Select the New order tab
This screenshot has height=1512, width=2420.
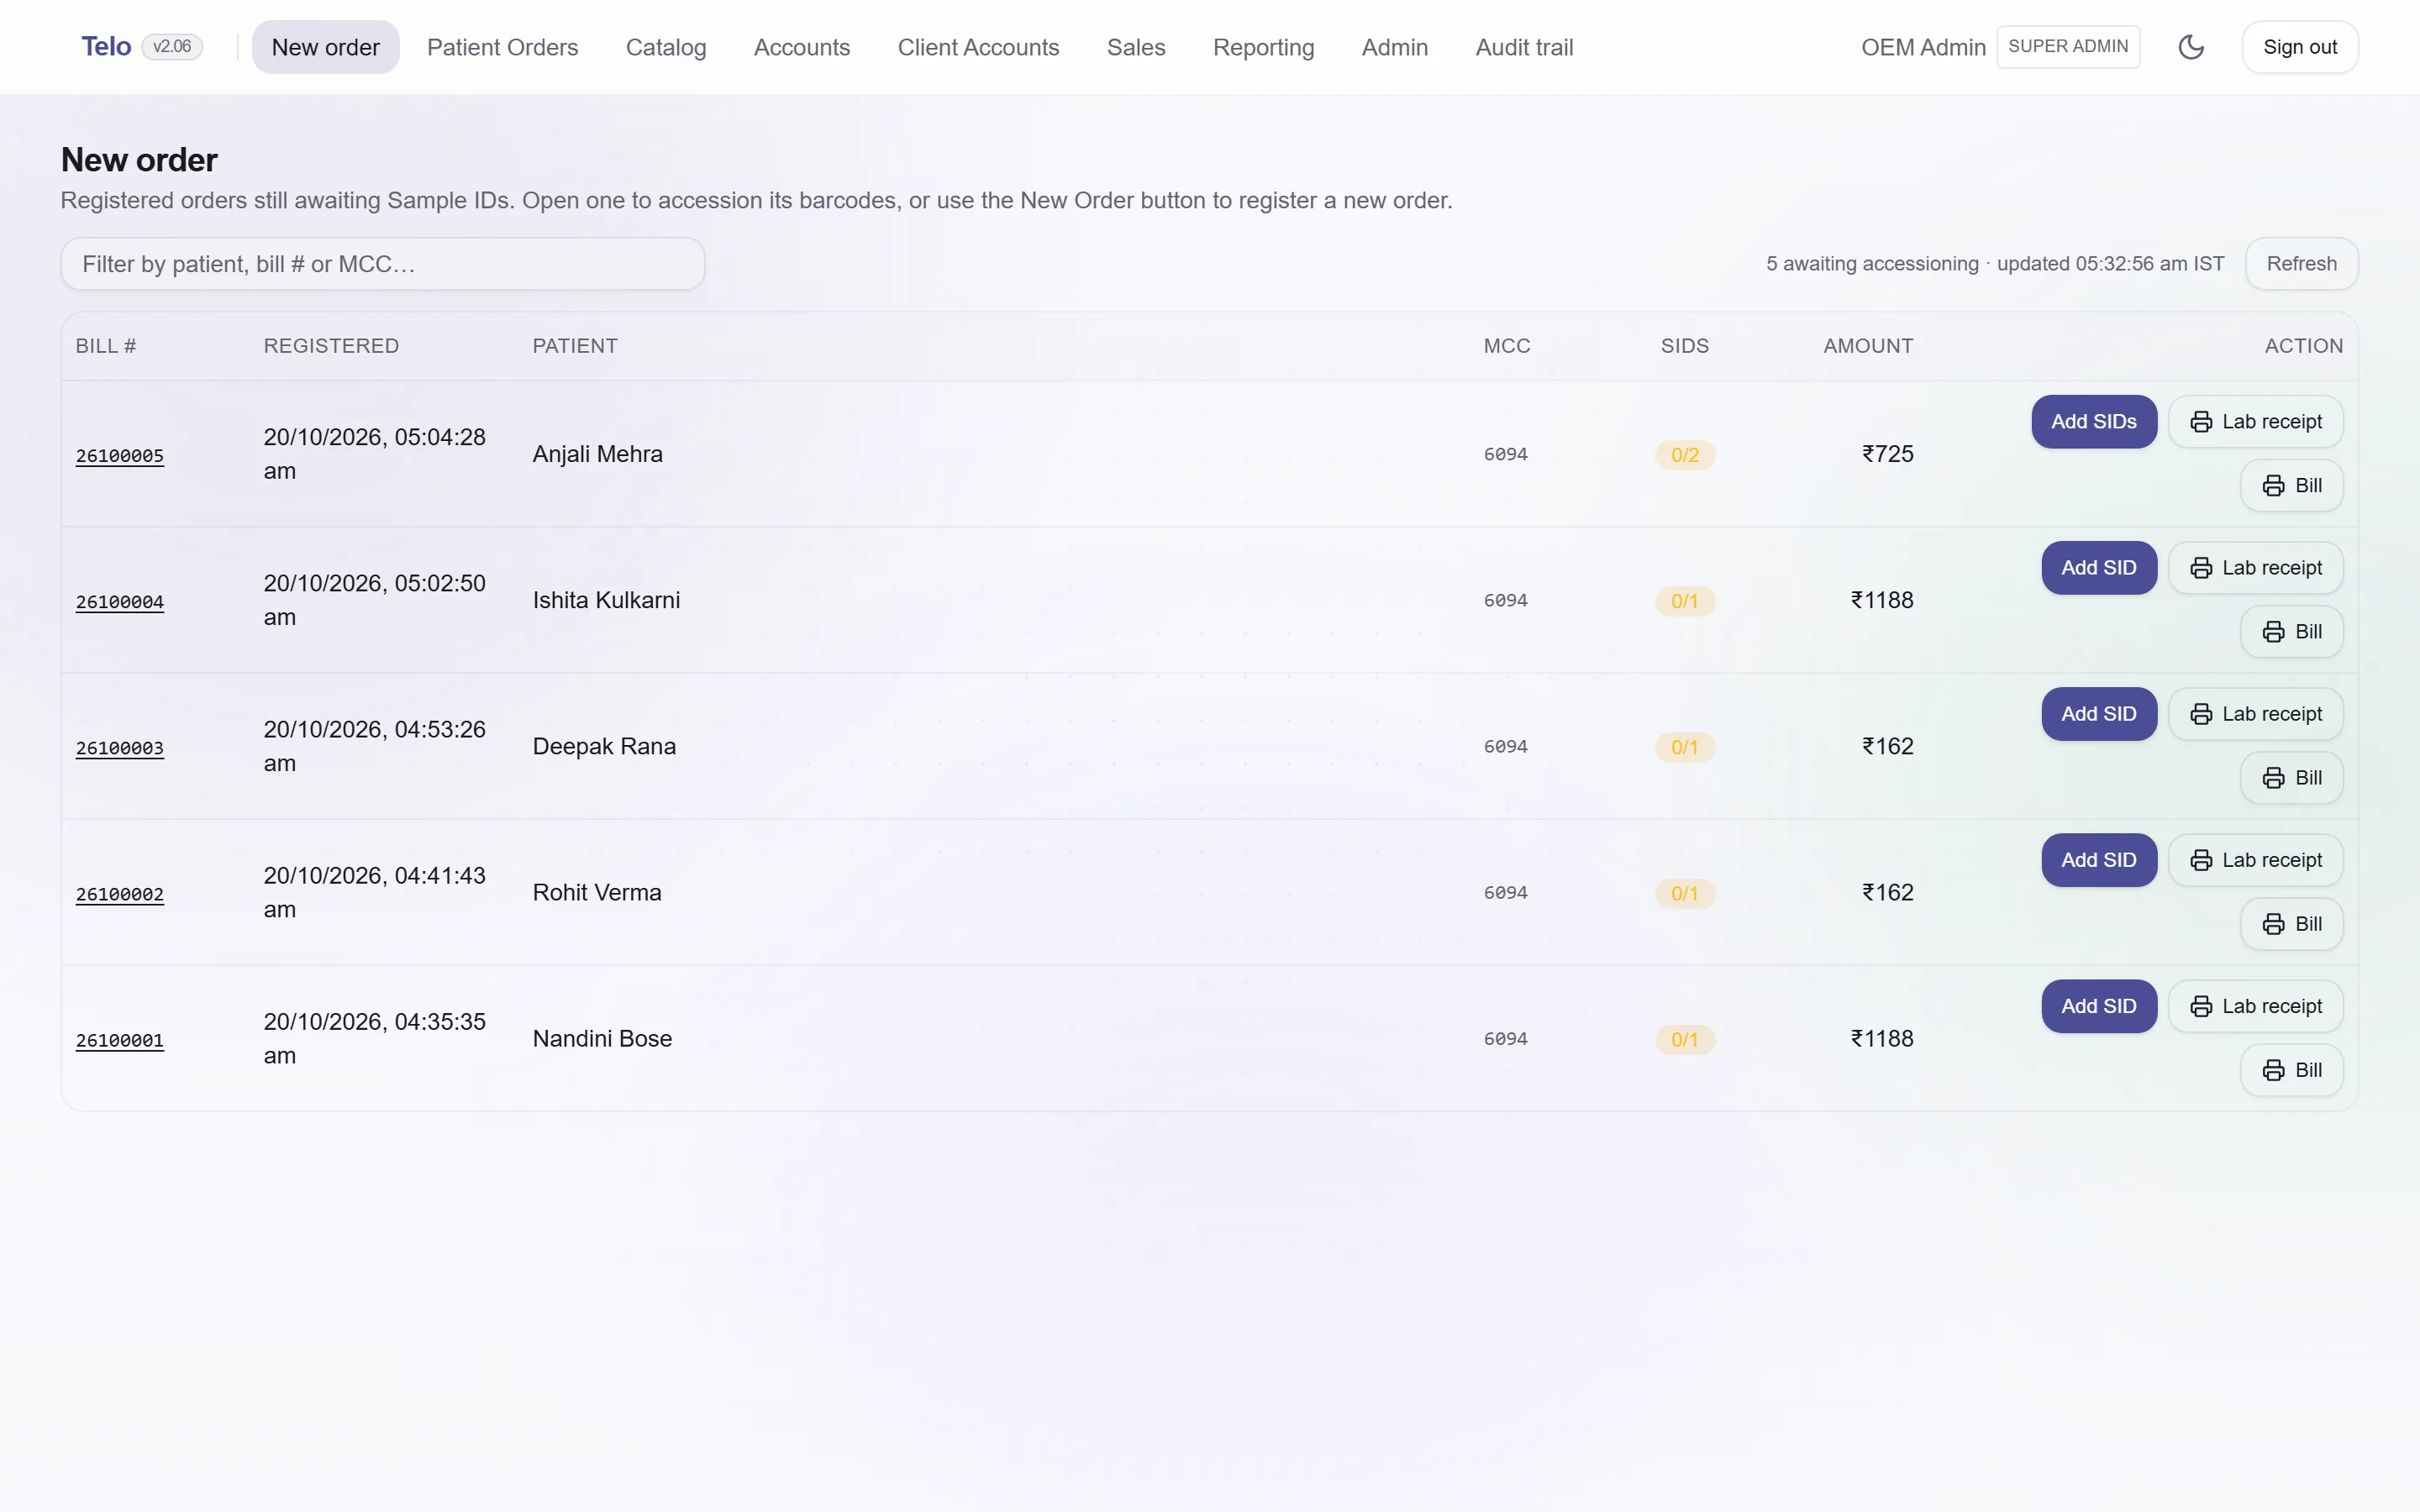(326, 47)
